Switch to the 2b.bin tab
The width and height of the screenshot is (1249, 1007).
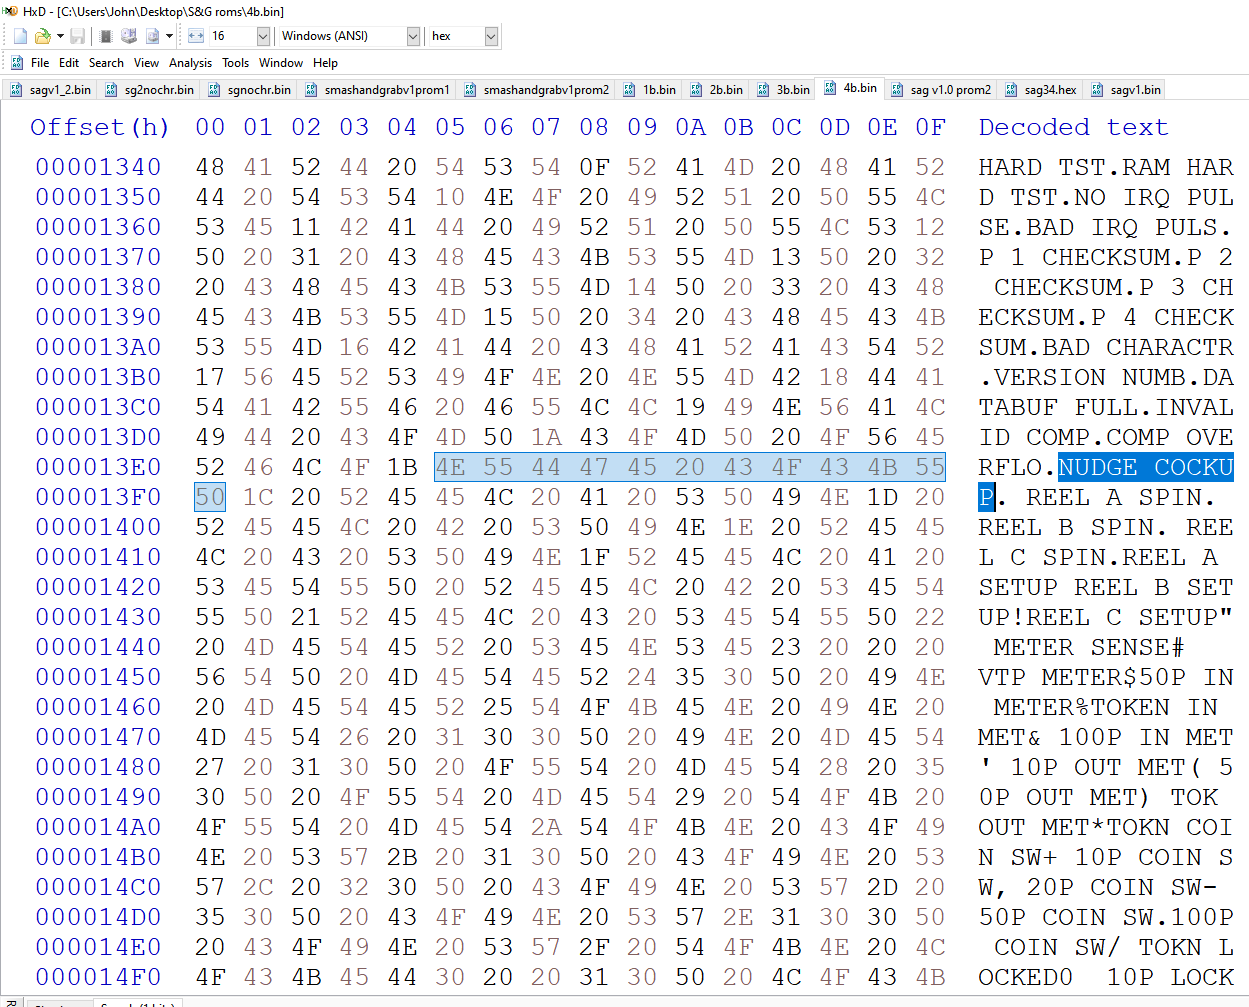pos(716,89)
